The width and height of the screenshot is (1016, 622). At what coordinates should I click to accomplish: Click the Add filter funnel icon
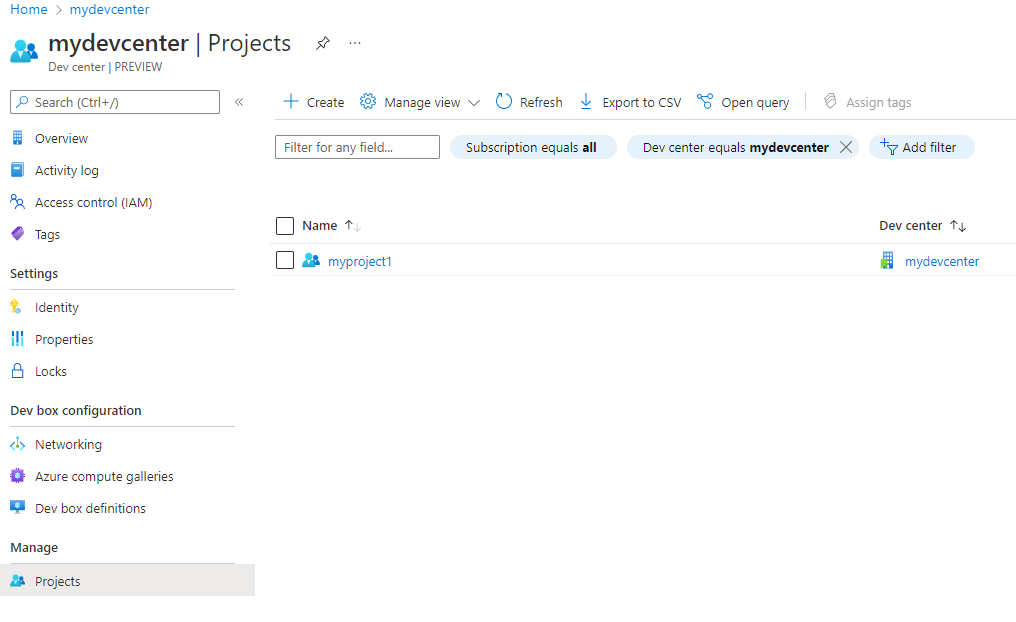pyautogui.click(x=888, y=147)
